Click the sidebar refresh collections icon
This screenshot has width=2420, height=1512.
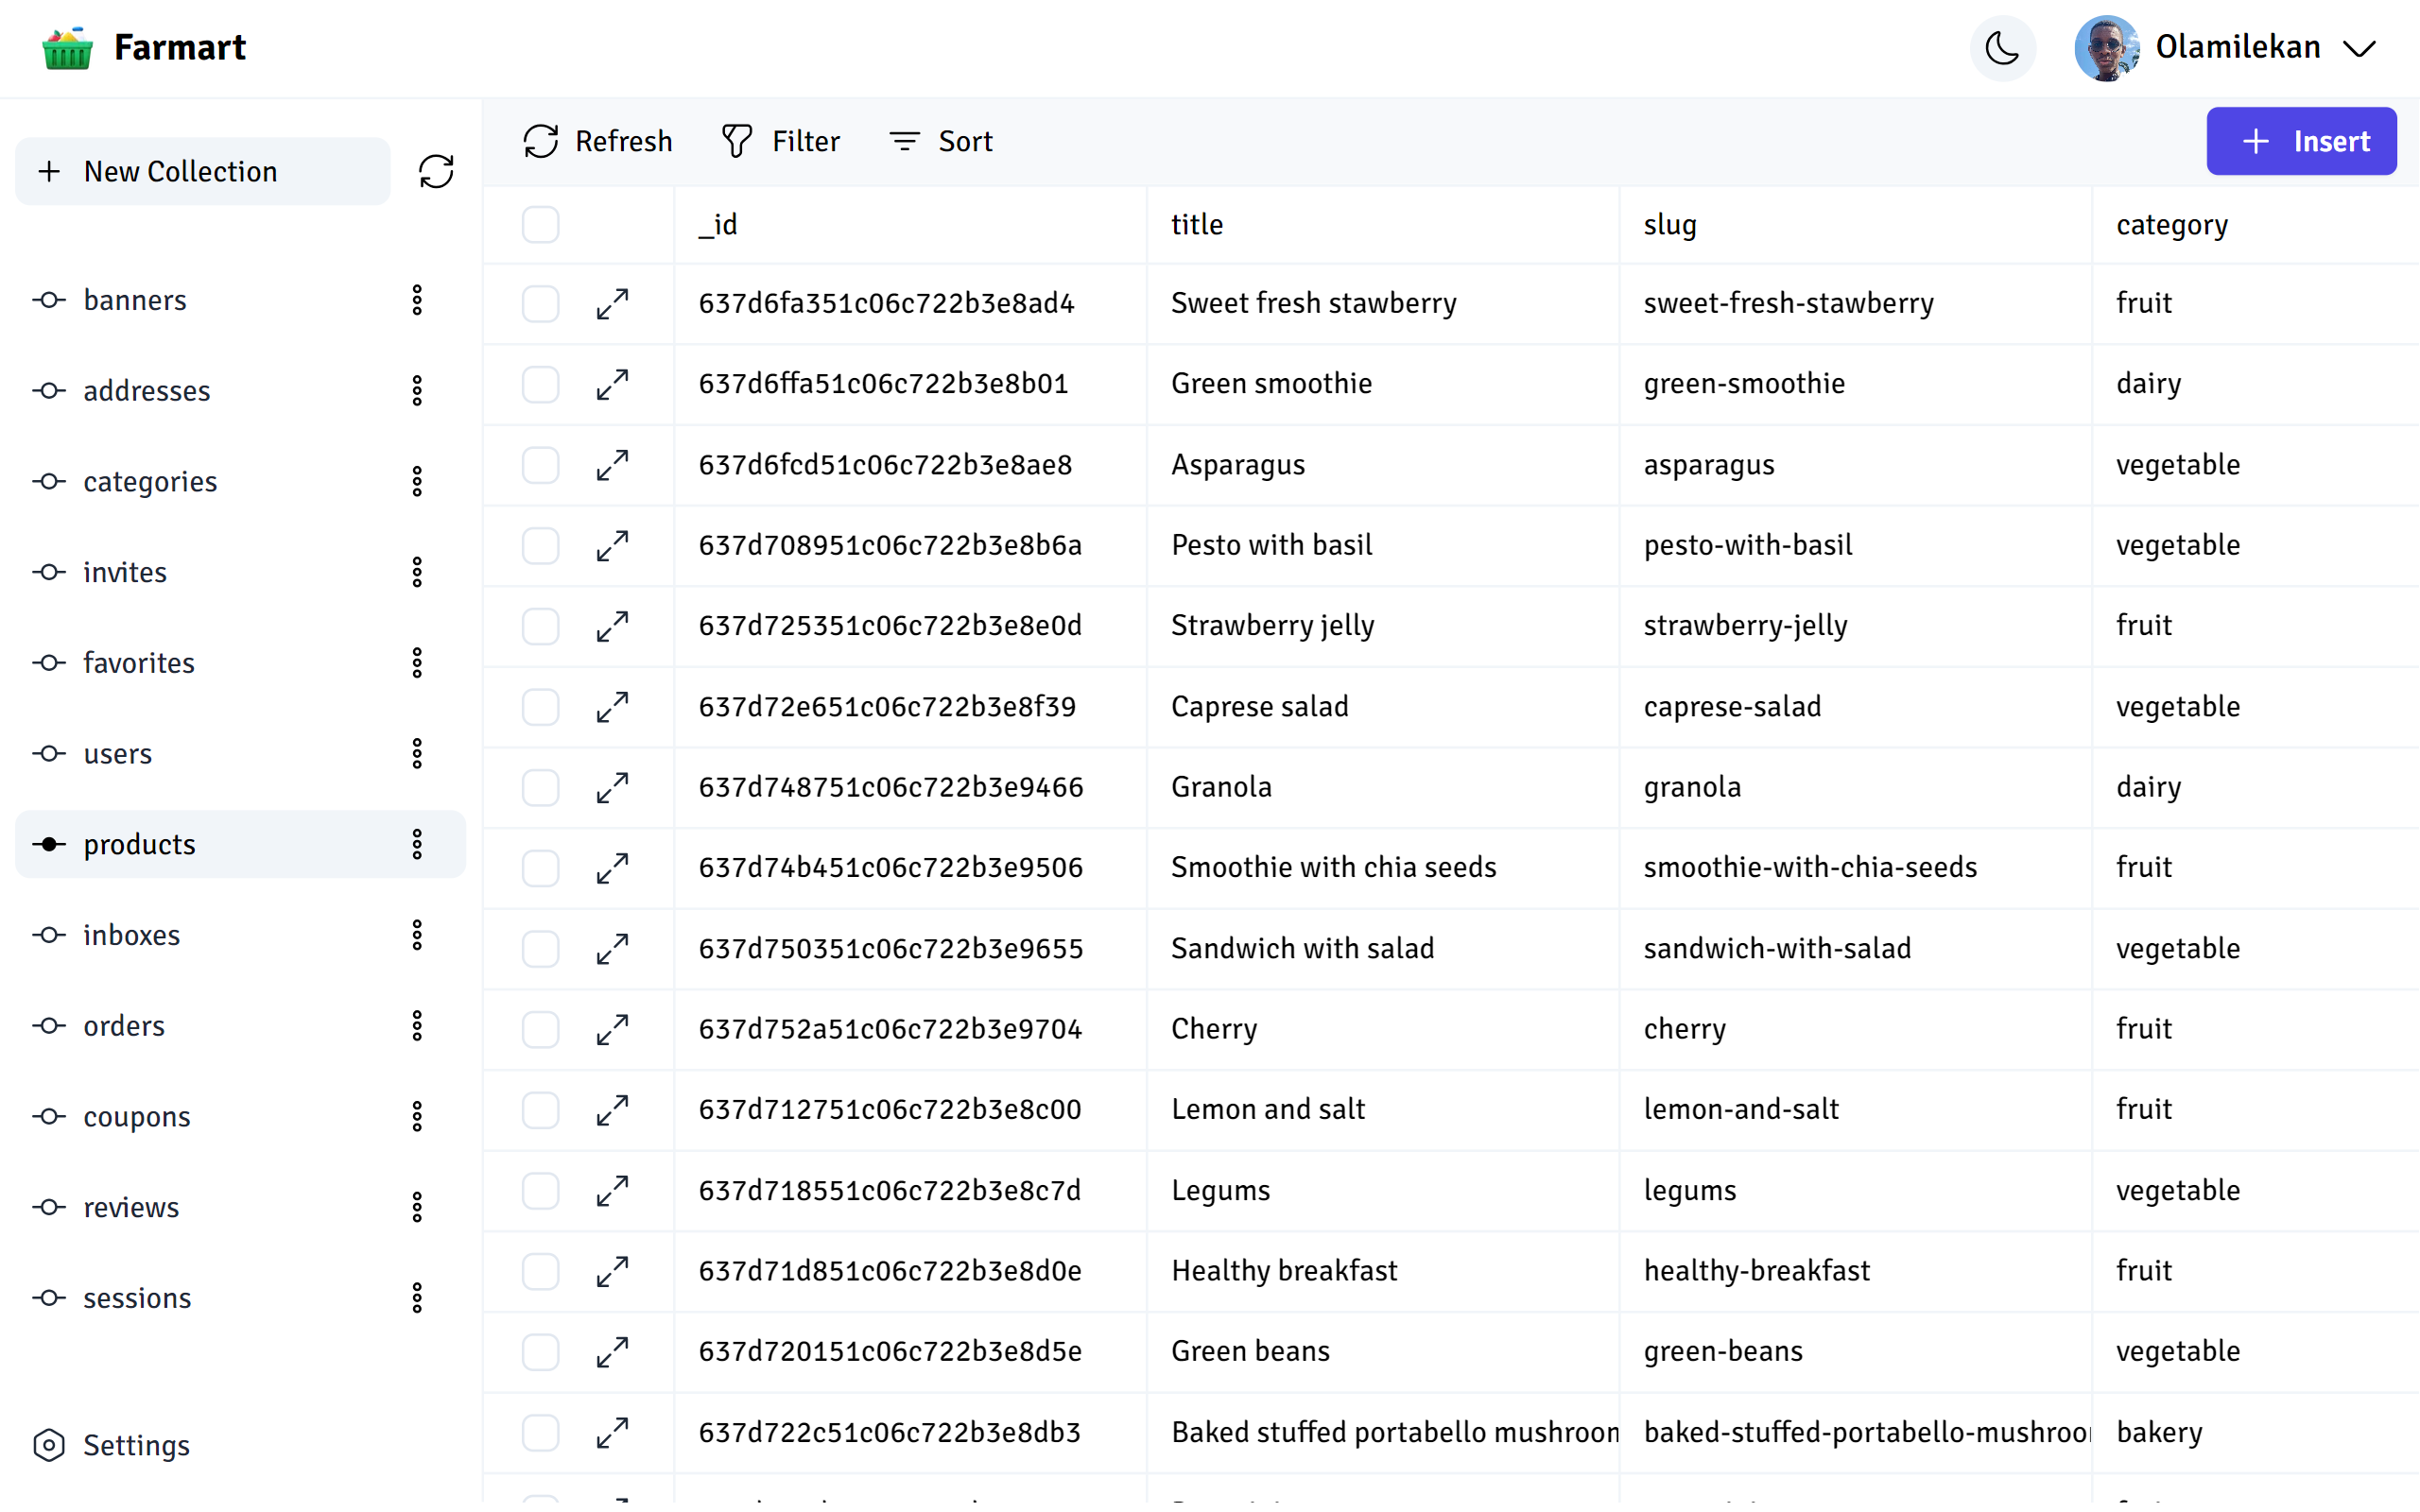(436, 171)
